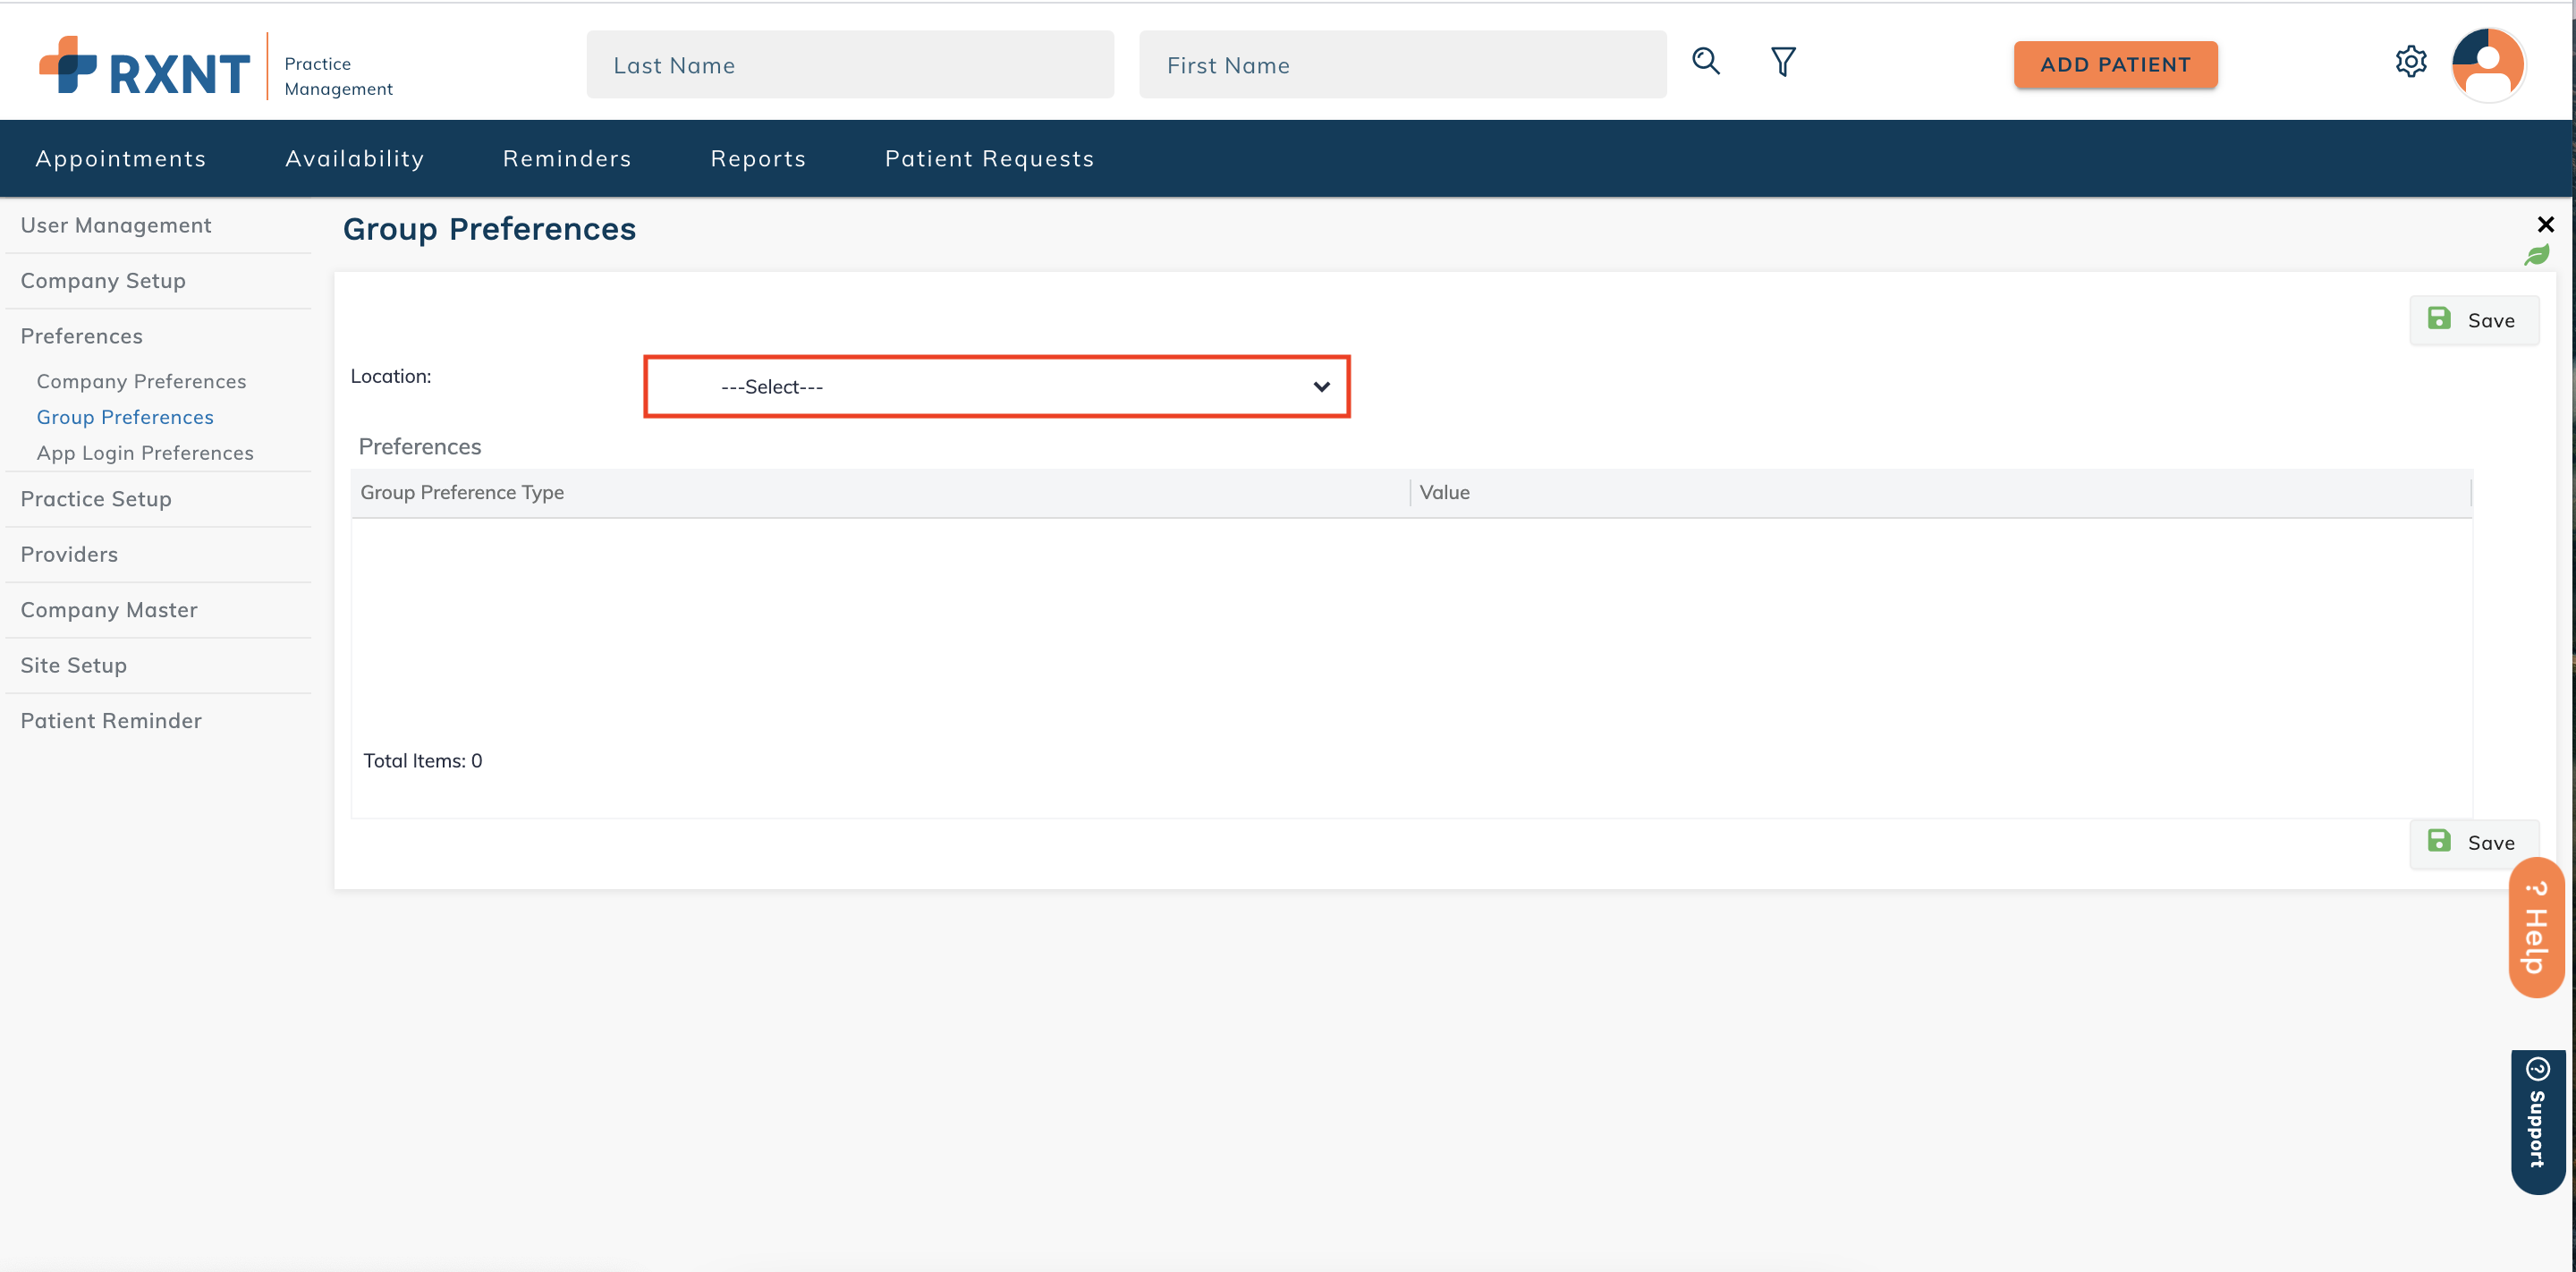Click the 'Total Items: 0' text
Screen dimensions: 2576x1272
tap(422, 761)
